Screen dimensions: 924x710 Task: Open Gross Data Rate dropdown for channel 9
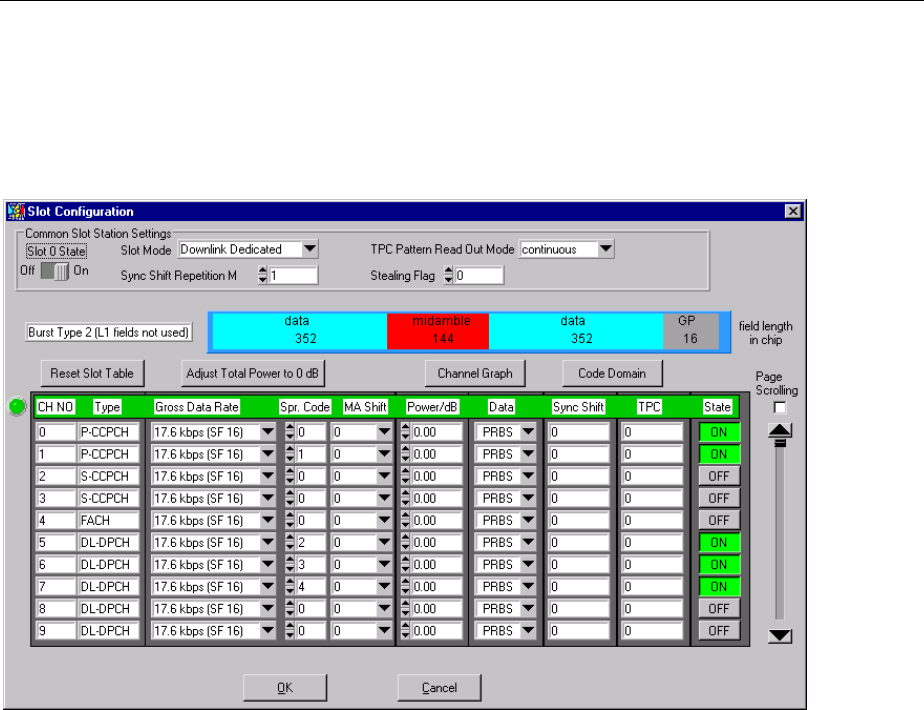click(268, 631)
